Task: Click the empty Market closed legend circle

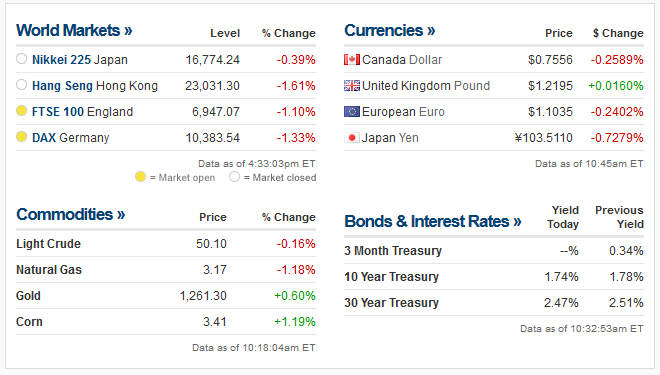Action: 234,177
